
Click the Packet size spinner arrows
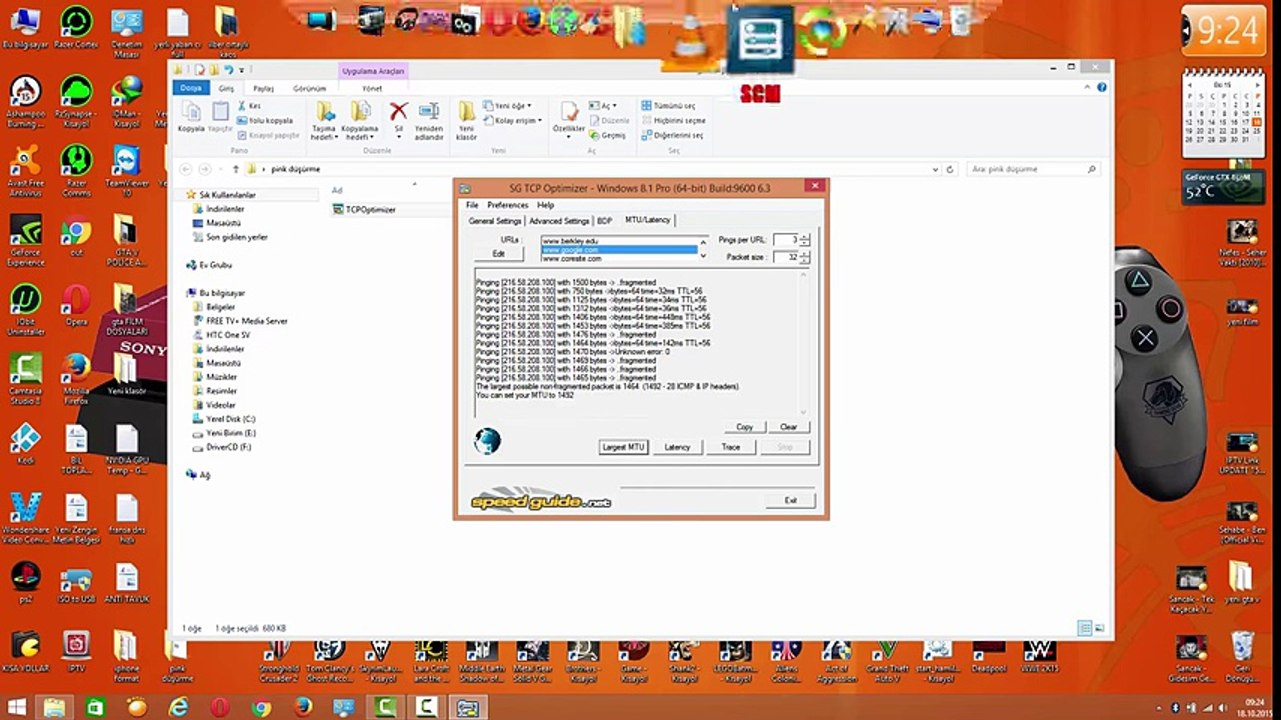(805, 257)
